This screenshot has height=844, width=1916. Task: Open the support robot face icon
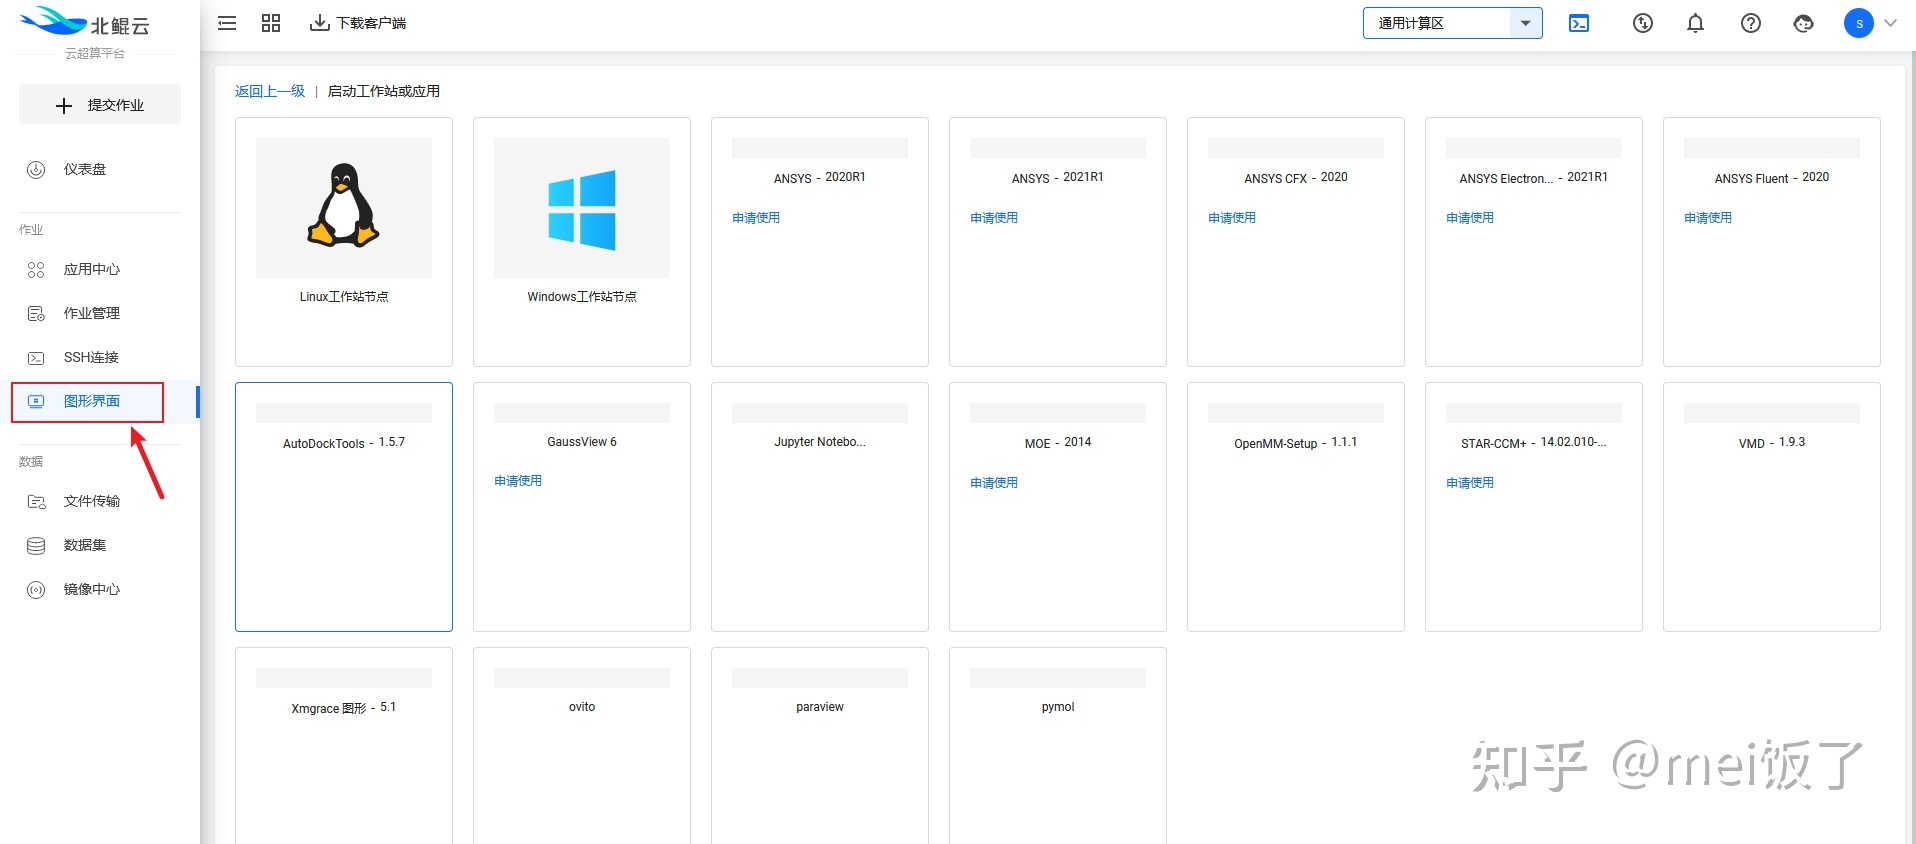(1804, 23)
